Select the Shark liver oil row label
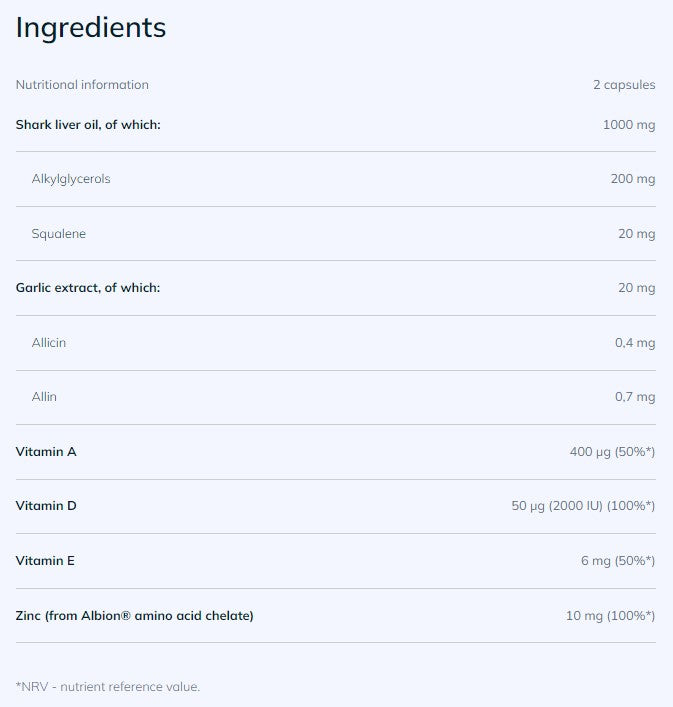Viewport: 673px width, 707px height. (88, 125)
